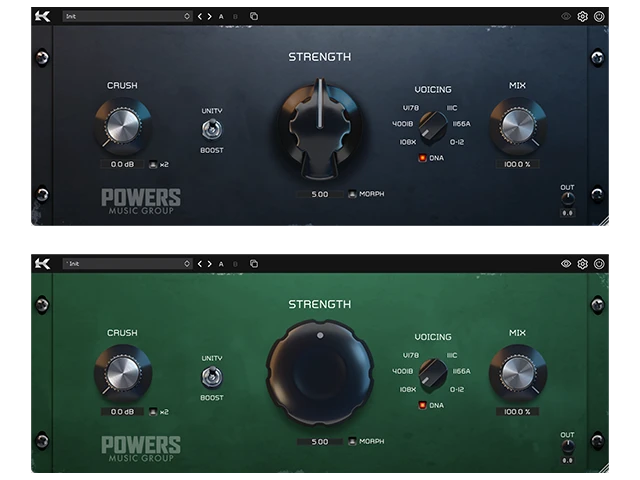Enable the x2 button in blue plugin
The image size is (640, 480).
point(153,164)
